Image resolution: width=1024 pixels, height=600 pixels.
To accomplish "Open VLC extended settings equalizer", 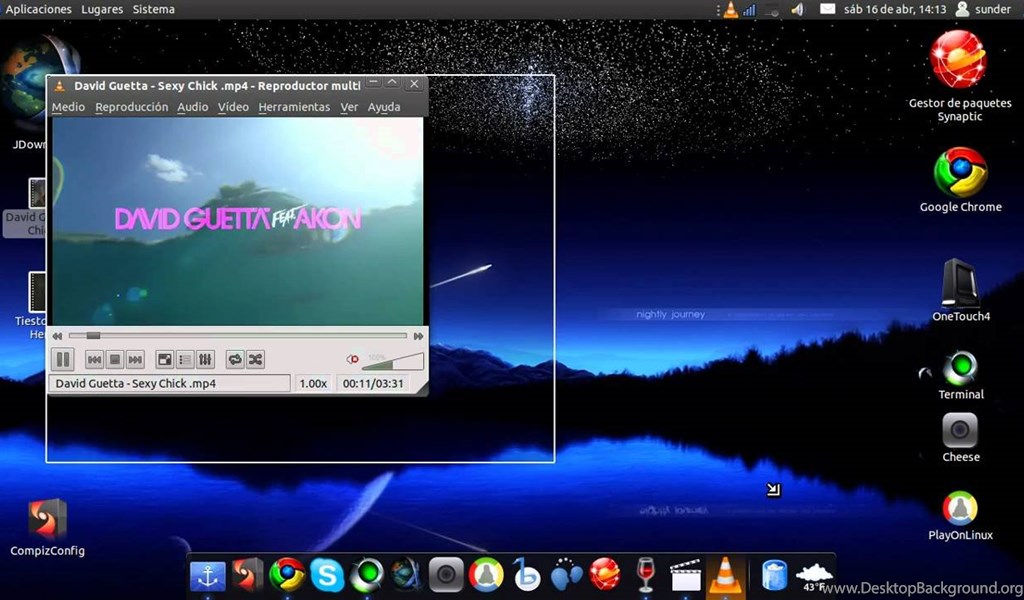I will coord(205,359).
